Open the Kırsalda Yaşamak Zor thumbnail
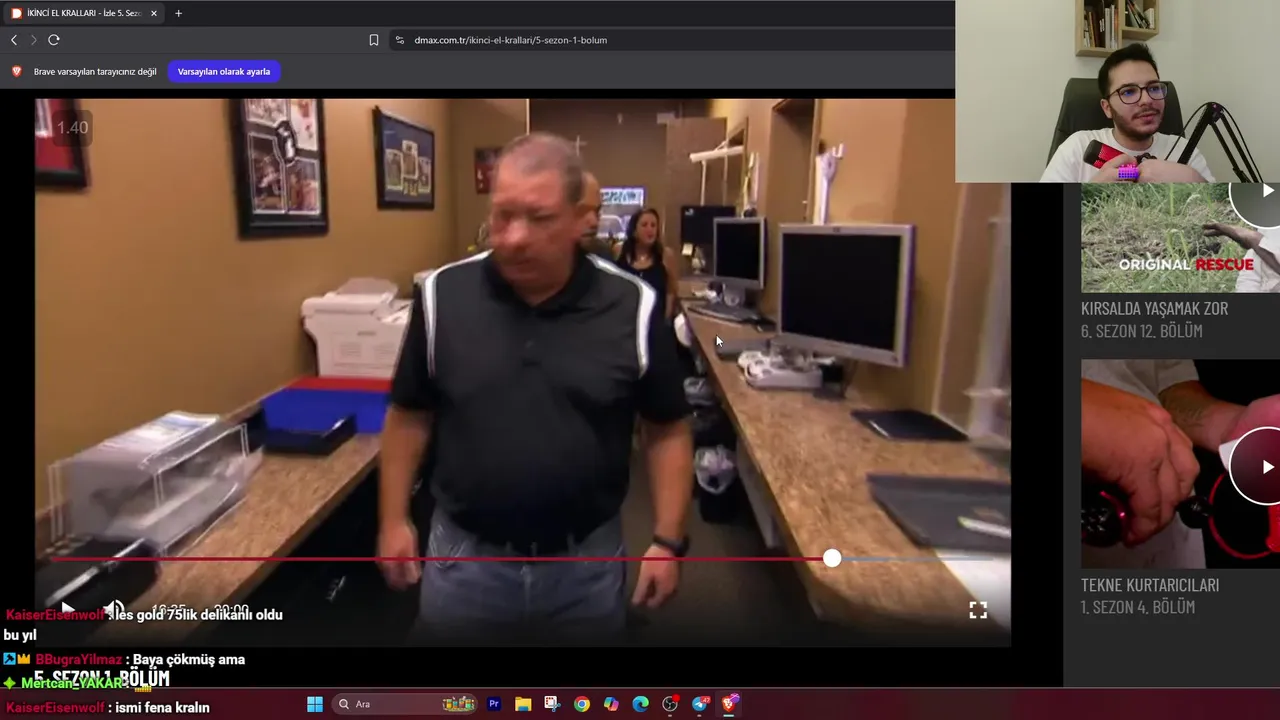1280x720 pixels. (x=1180, y=238)
